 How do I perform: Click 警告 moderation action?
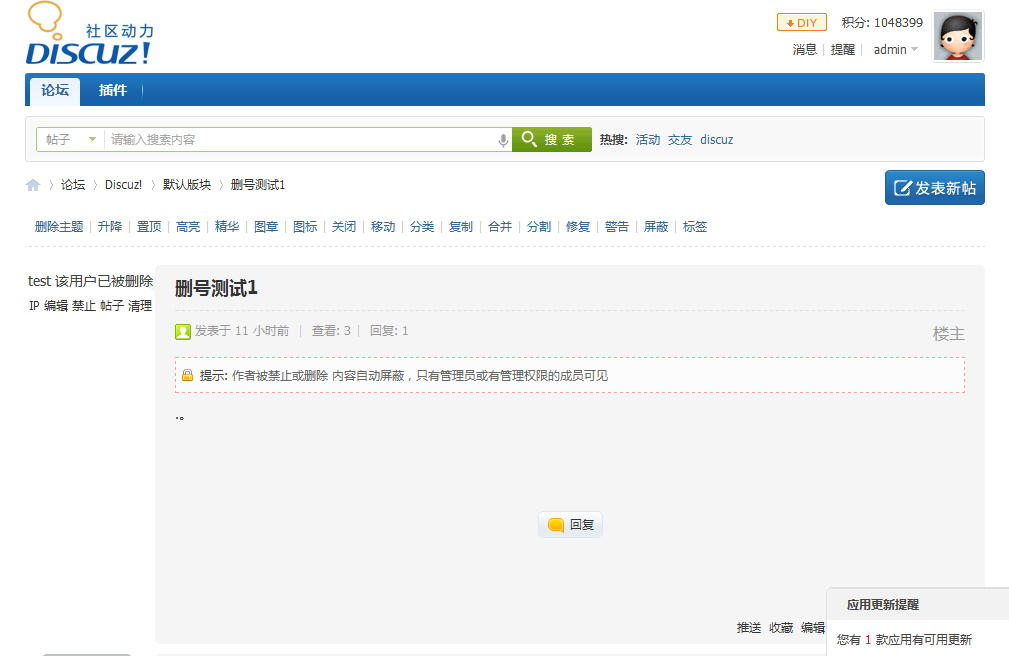coord(617,227)
